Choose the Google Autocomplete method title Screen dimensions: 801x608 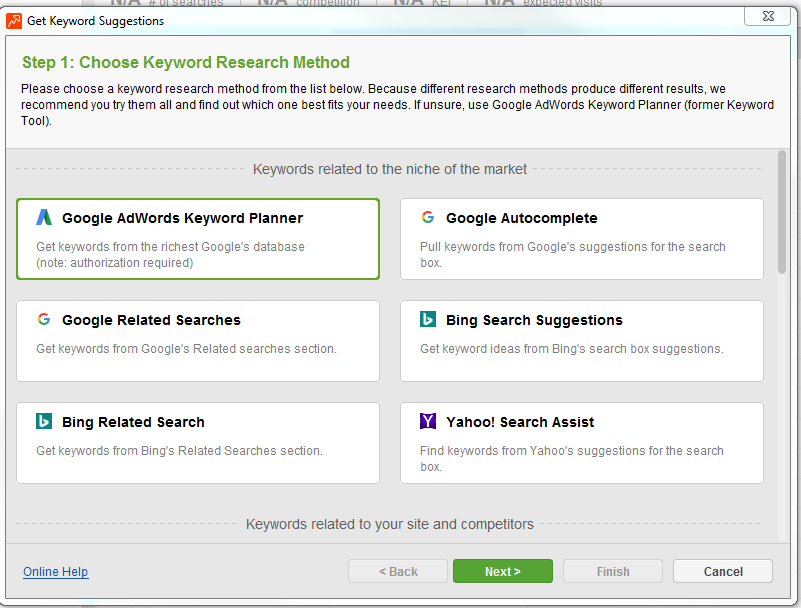click(x=522, y=218)
